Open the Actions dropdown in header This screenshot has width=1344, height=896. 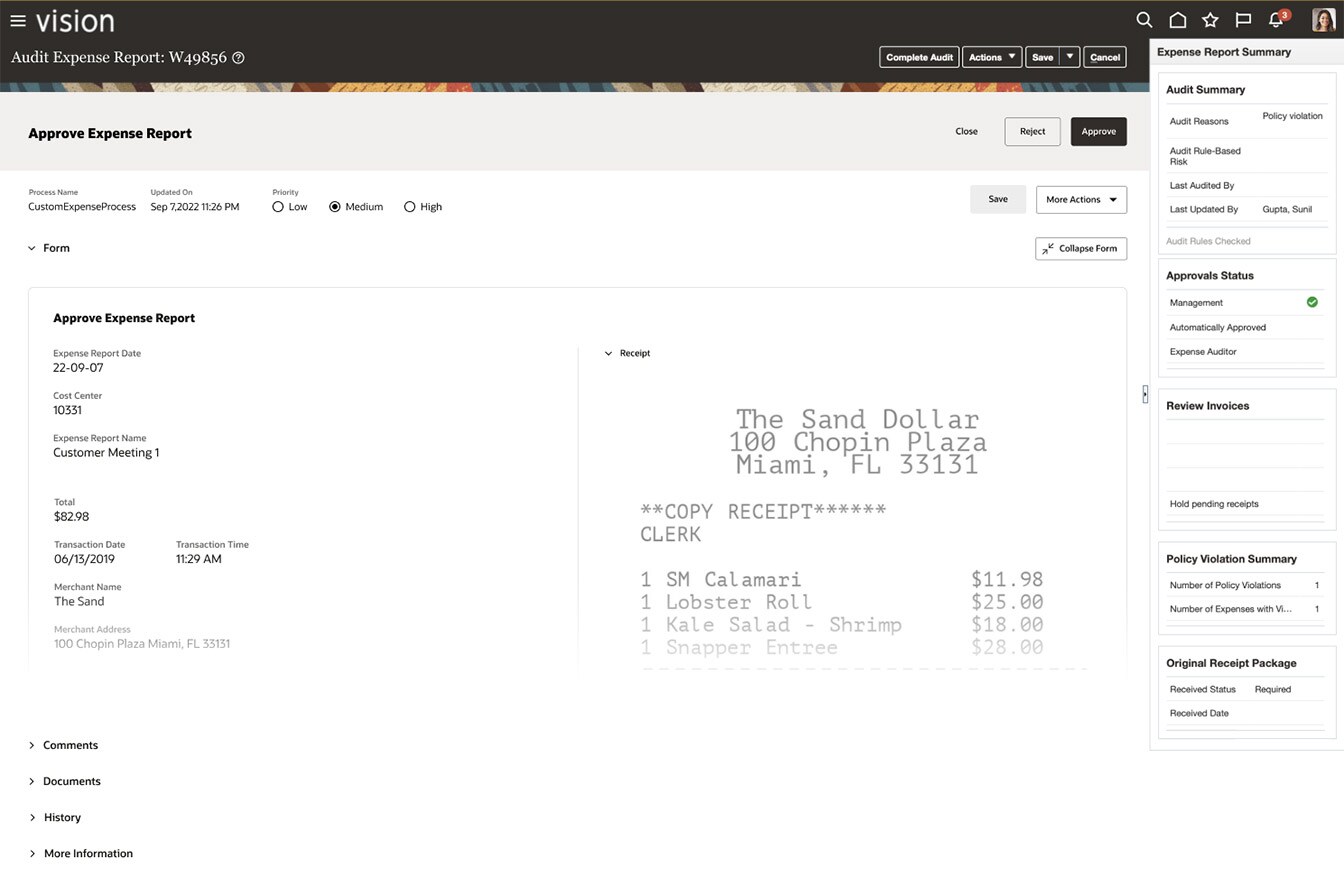click(992, 57)
